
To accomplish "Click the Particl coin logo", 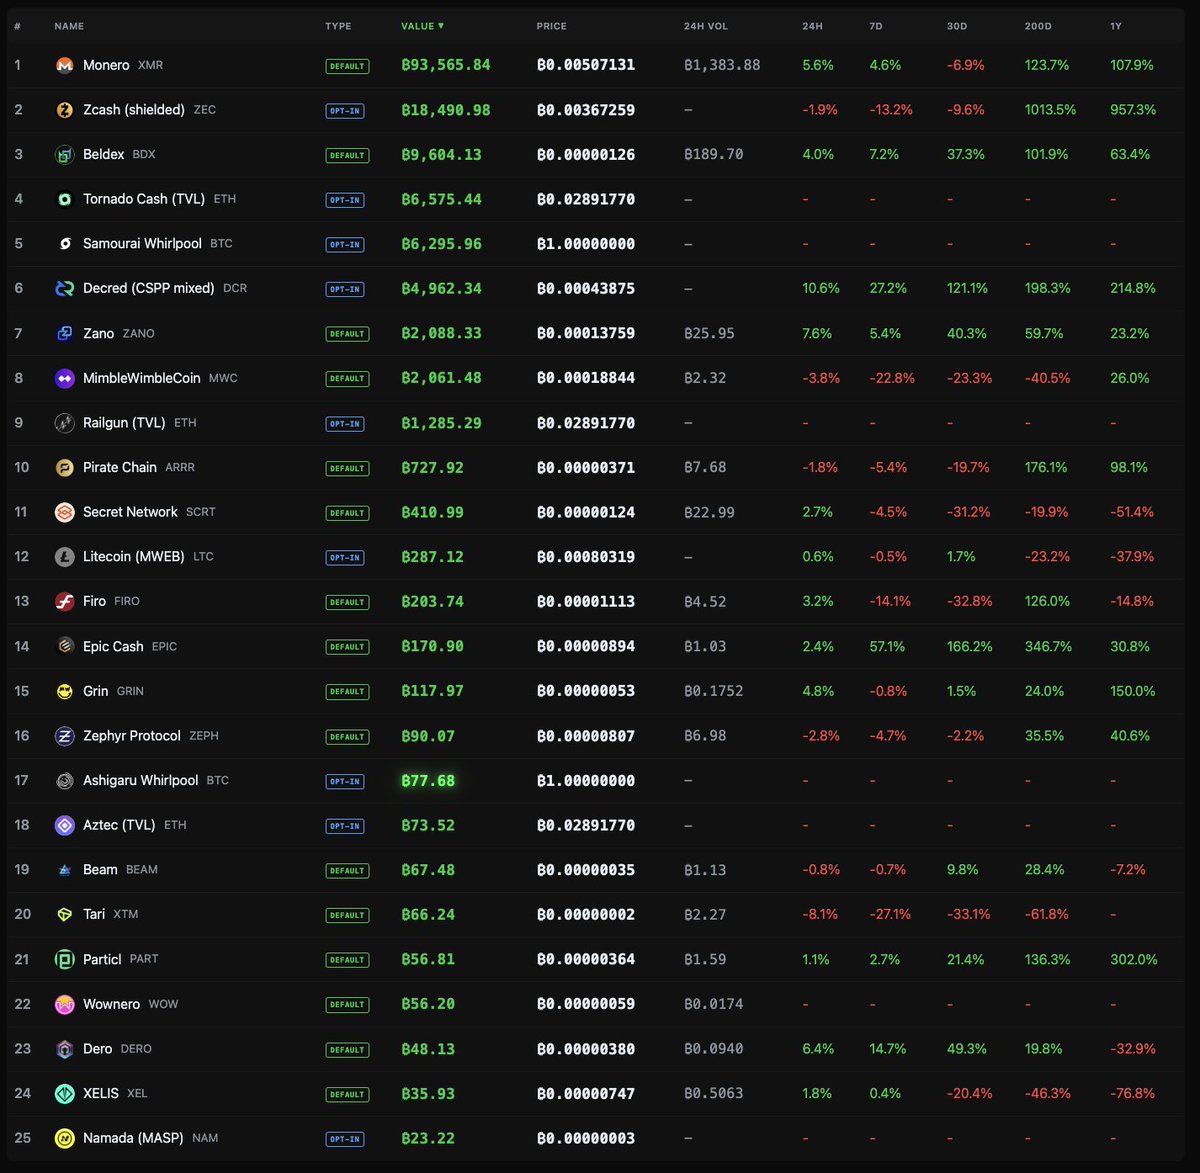I will tap(64, 959).
